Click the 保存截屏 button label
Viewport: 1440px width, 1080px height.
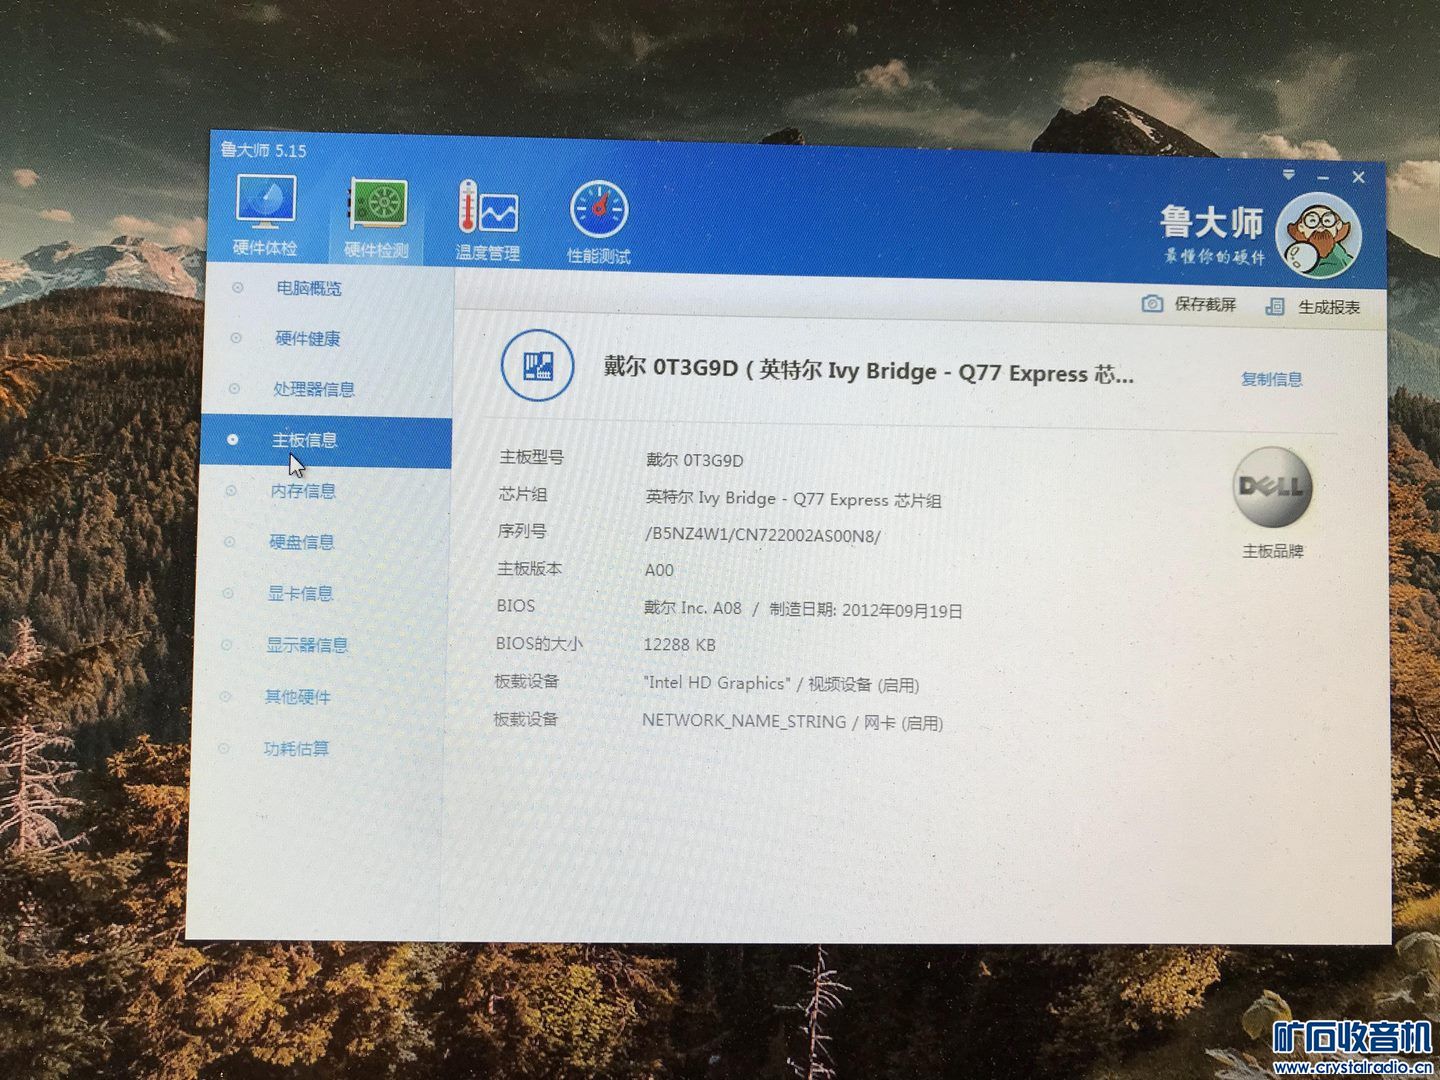pos(1205,304)
